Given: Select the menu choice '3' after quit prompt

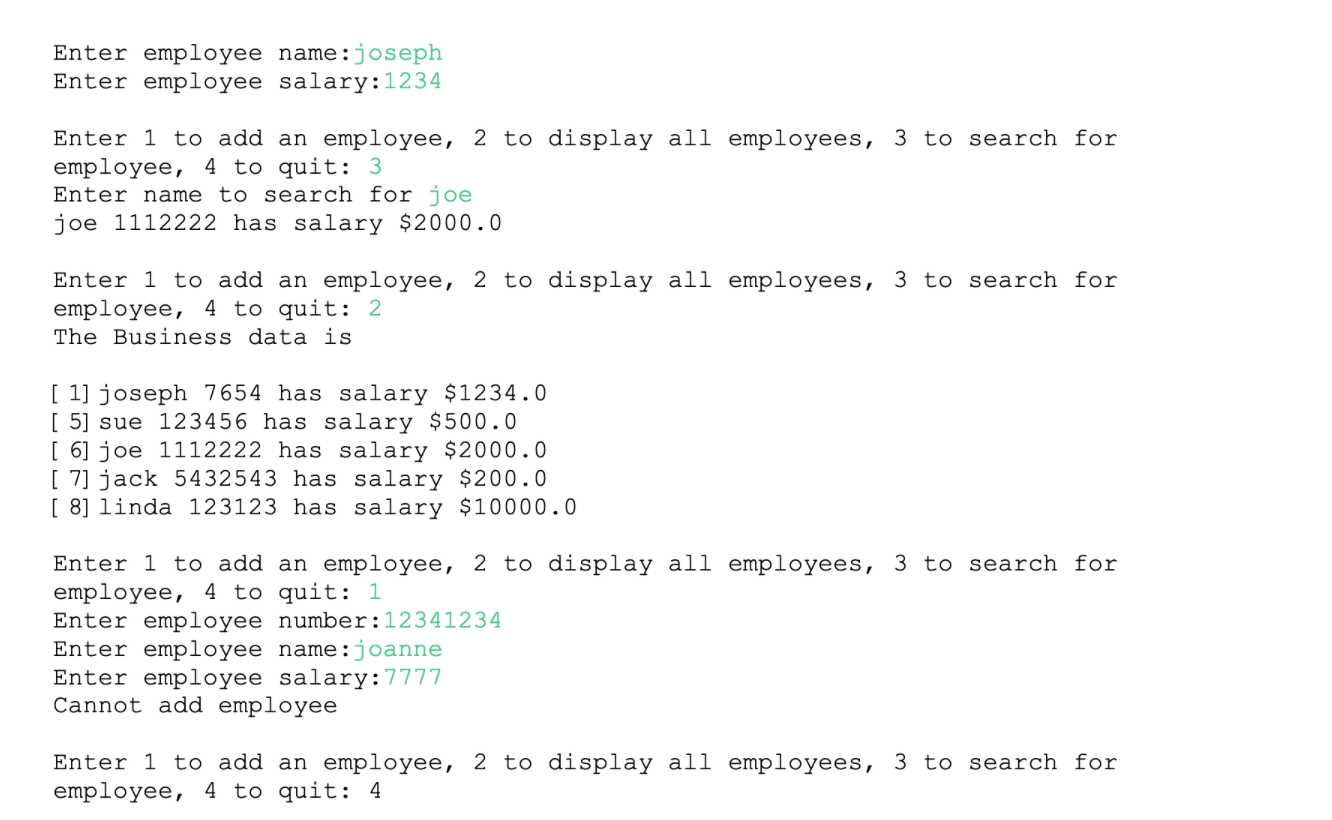Looking at the screenshot, I should 375,166.
